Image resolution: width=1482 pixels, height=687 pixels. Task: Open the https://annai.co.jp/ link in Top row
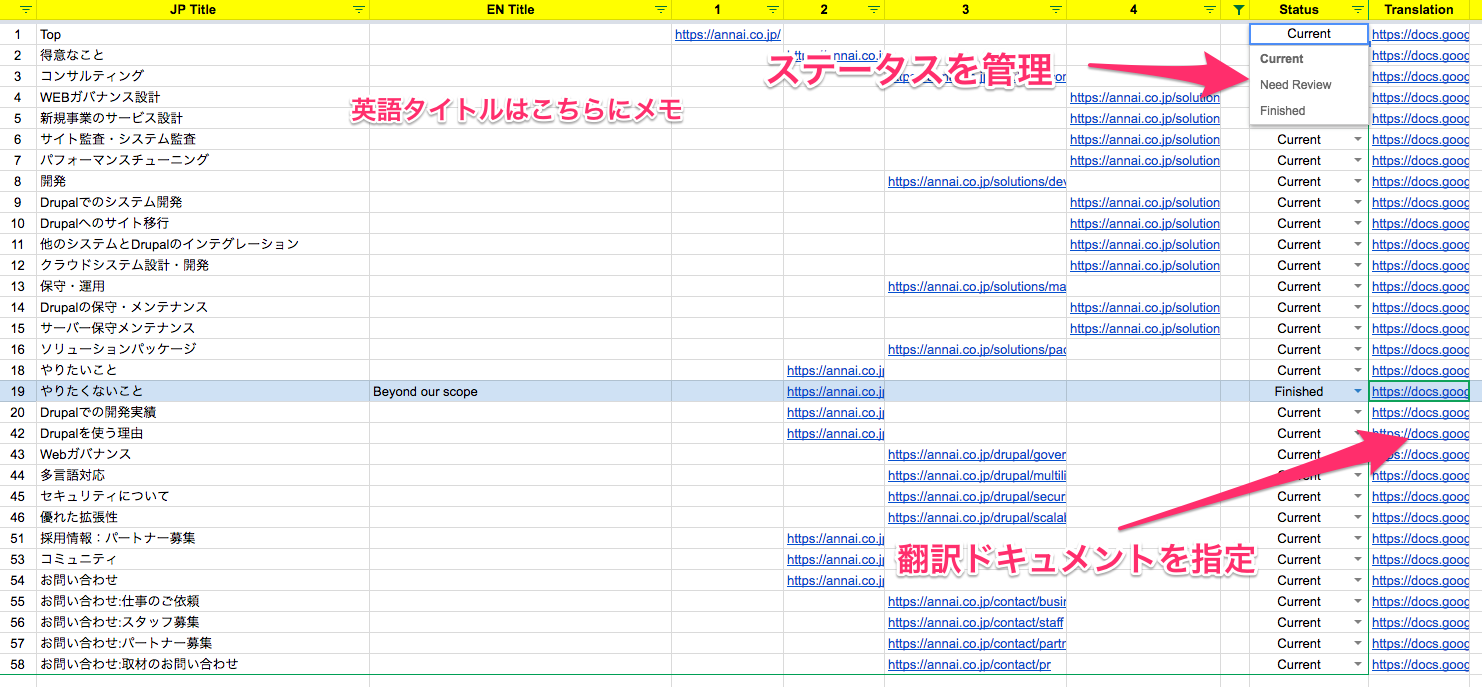(727, 35)
